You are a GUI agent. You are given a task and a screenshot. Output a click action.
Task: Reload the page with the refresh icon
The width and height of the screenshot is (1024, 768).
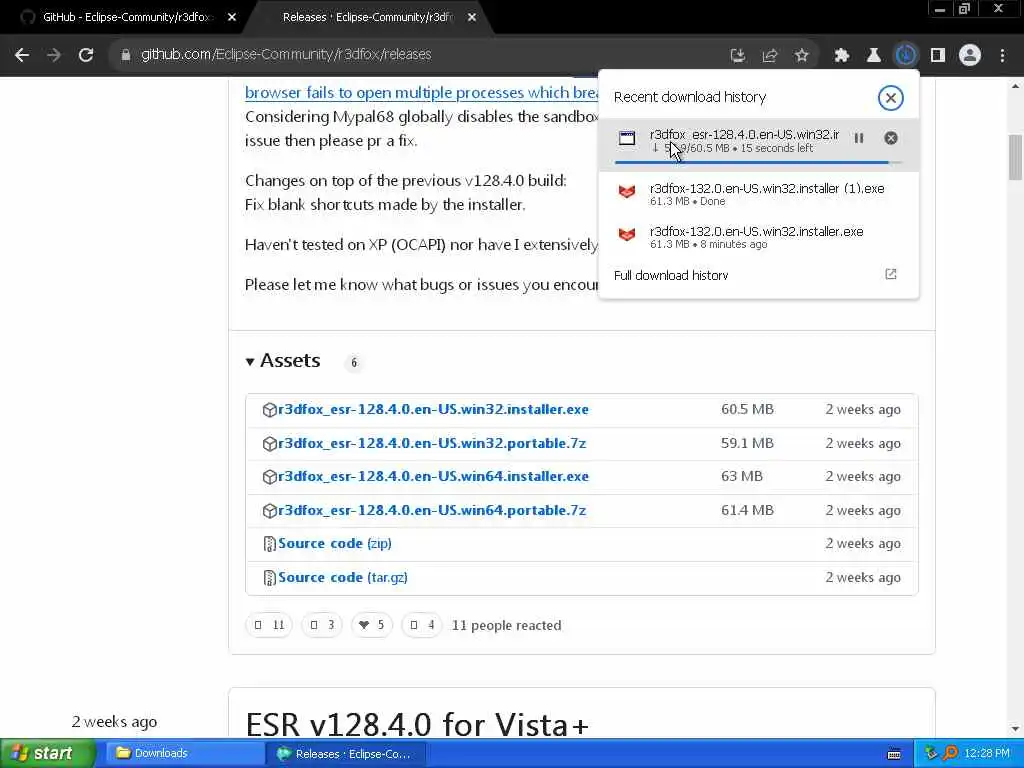coord(86,55)
